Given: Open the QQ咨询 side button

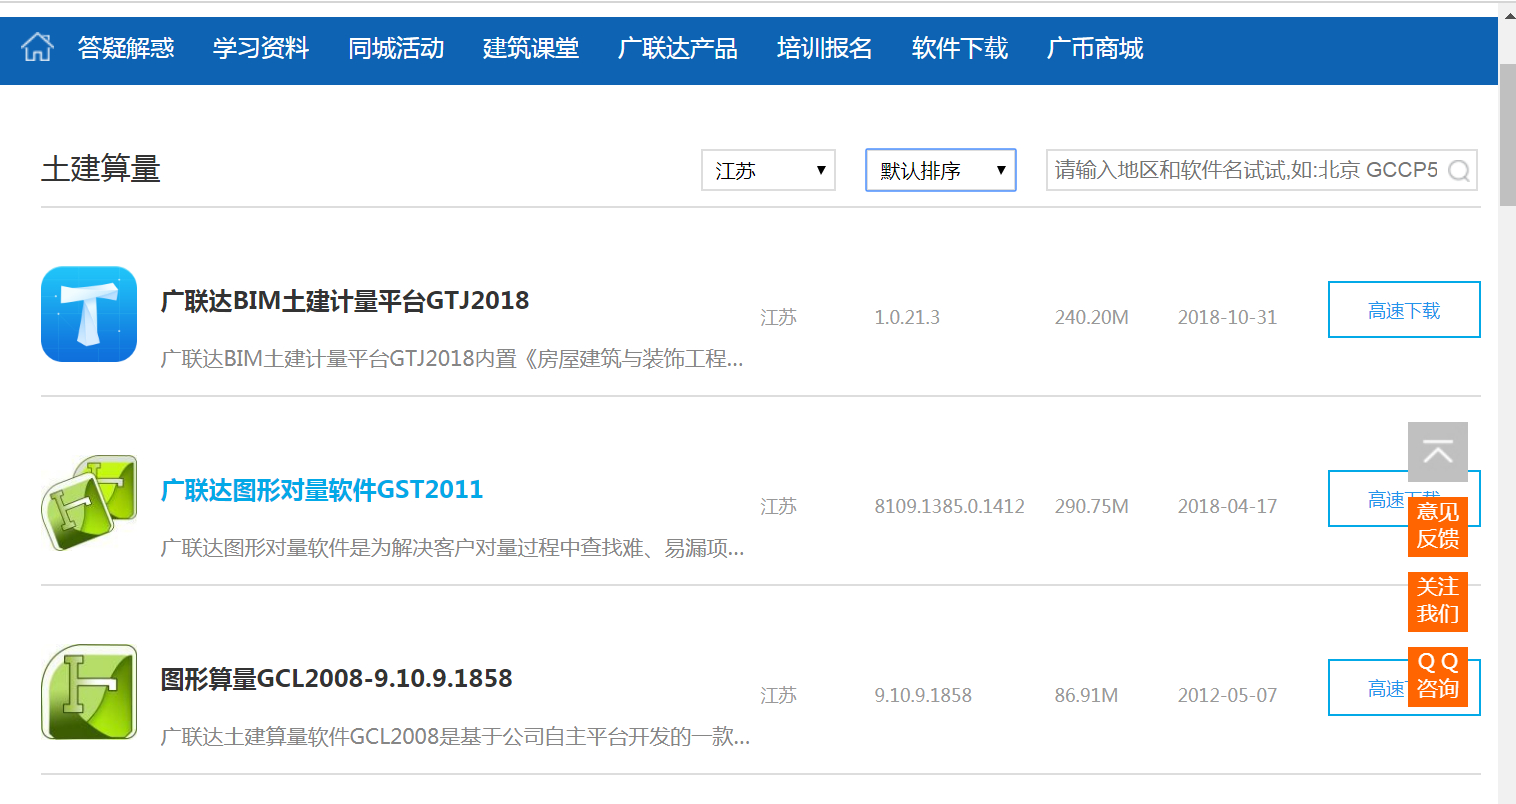Looking at the screenshot, I should click(1438, 676).
